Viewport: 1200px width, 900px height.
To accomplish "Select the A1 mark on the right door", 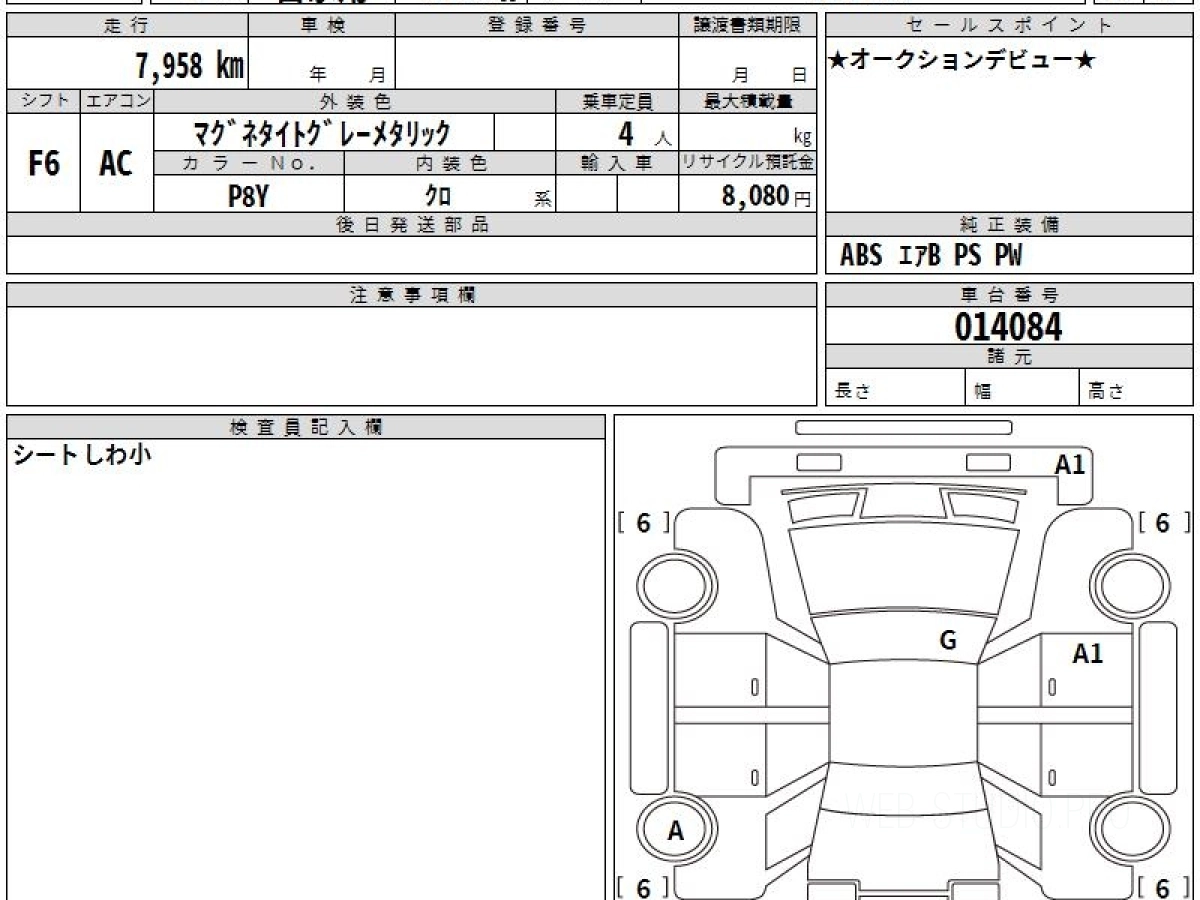I will tap(1087, 654).
